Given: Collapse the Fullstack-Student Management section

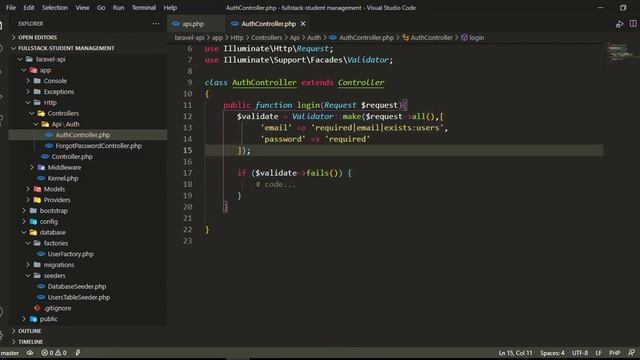Looking at the screenshot, I should [x=65, y=48].
